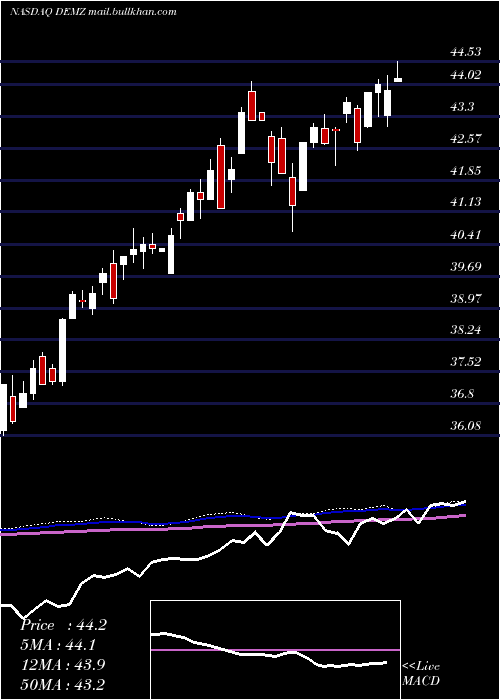Click the 38.24 price axis label
Viewport: 500px width, 700px height.
[466, 330]
